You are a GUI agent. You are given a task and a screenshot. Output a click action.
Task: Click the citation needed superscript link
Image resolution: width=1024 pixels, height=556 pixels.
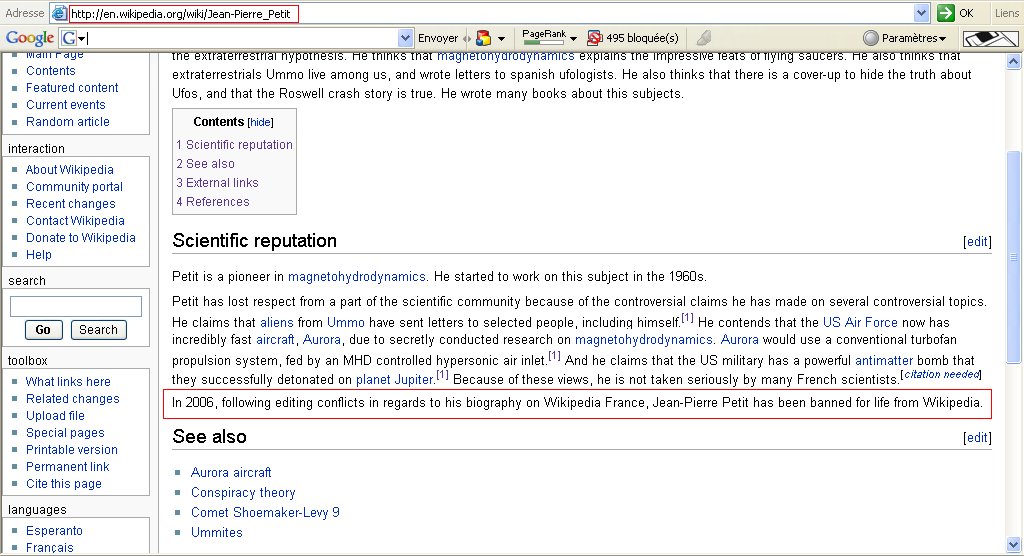[941, 374]
